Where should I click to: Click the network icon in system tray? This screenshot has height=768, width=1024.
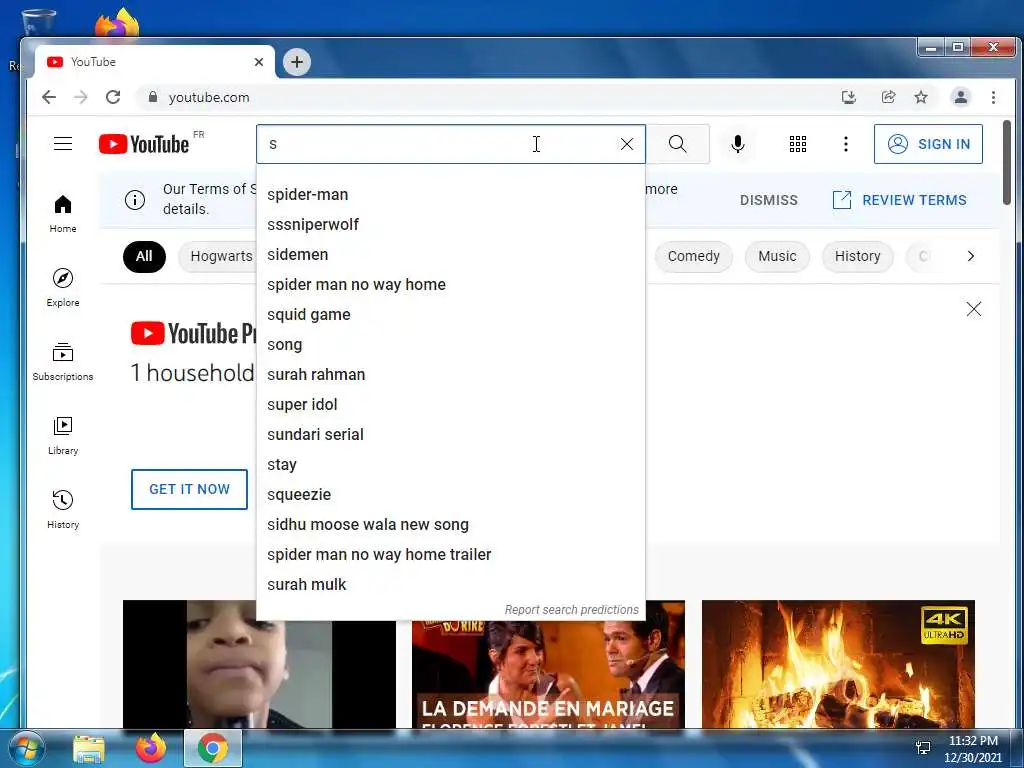click(923, 748)
